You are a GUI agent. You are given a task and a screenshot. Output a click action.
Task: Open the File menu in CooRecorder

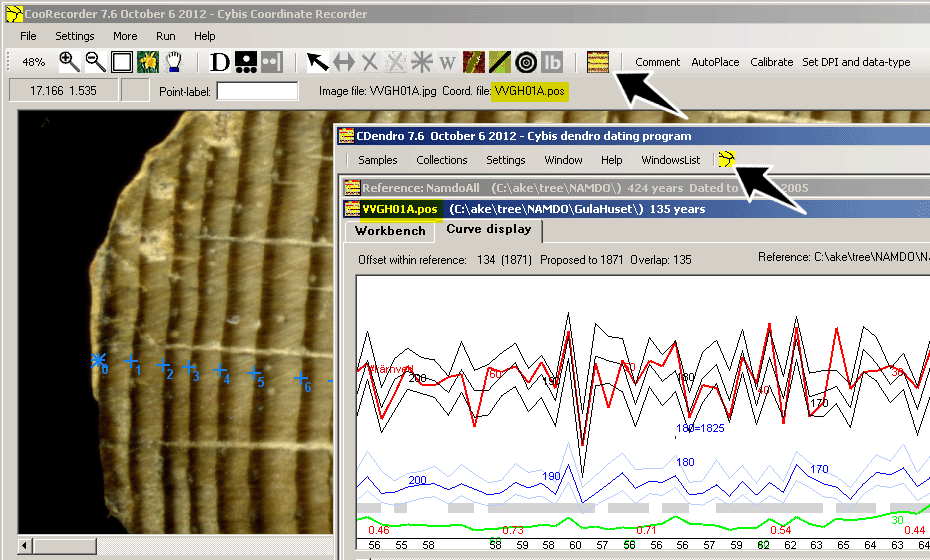coord(28,36)
